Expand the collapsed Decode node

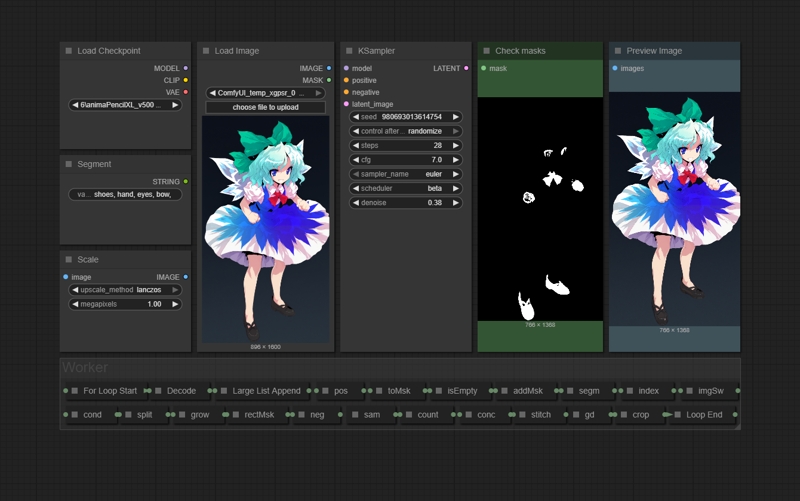[x=158, y=391]
